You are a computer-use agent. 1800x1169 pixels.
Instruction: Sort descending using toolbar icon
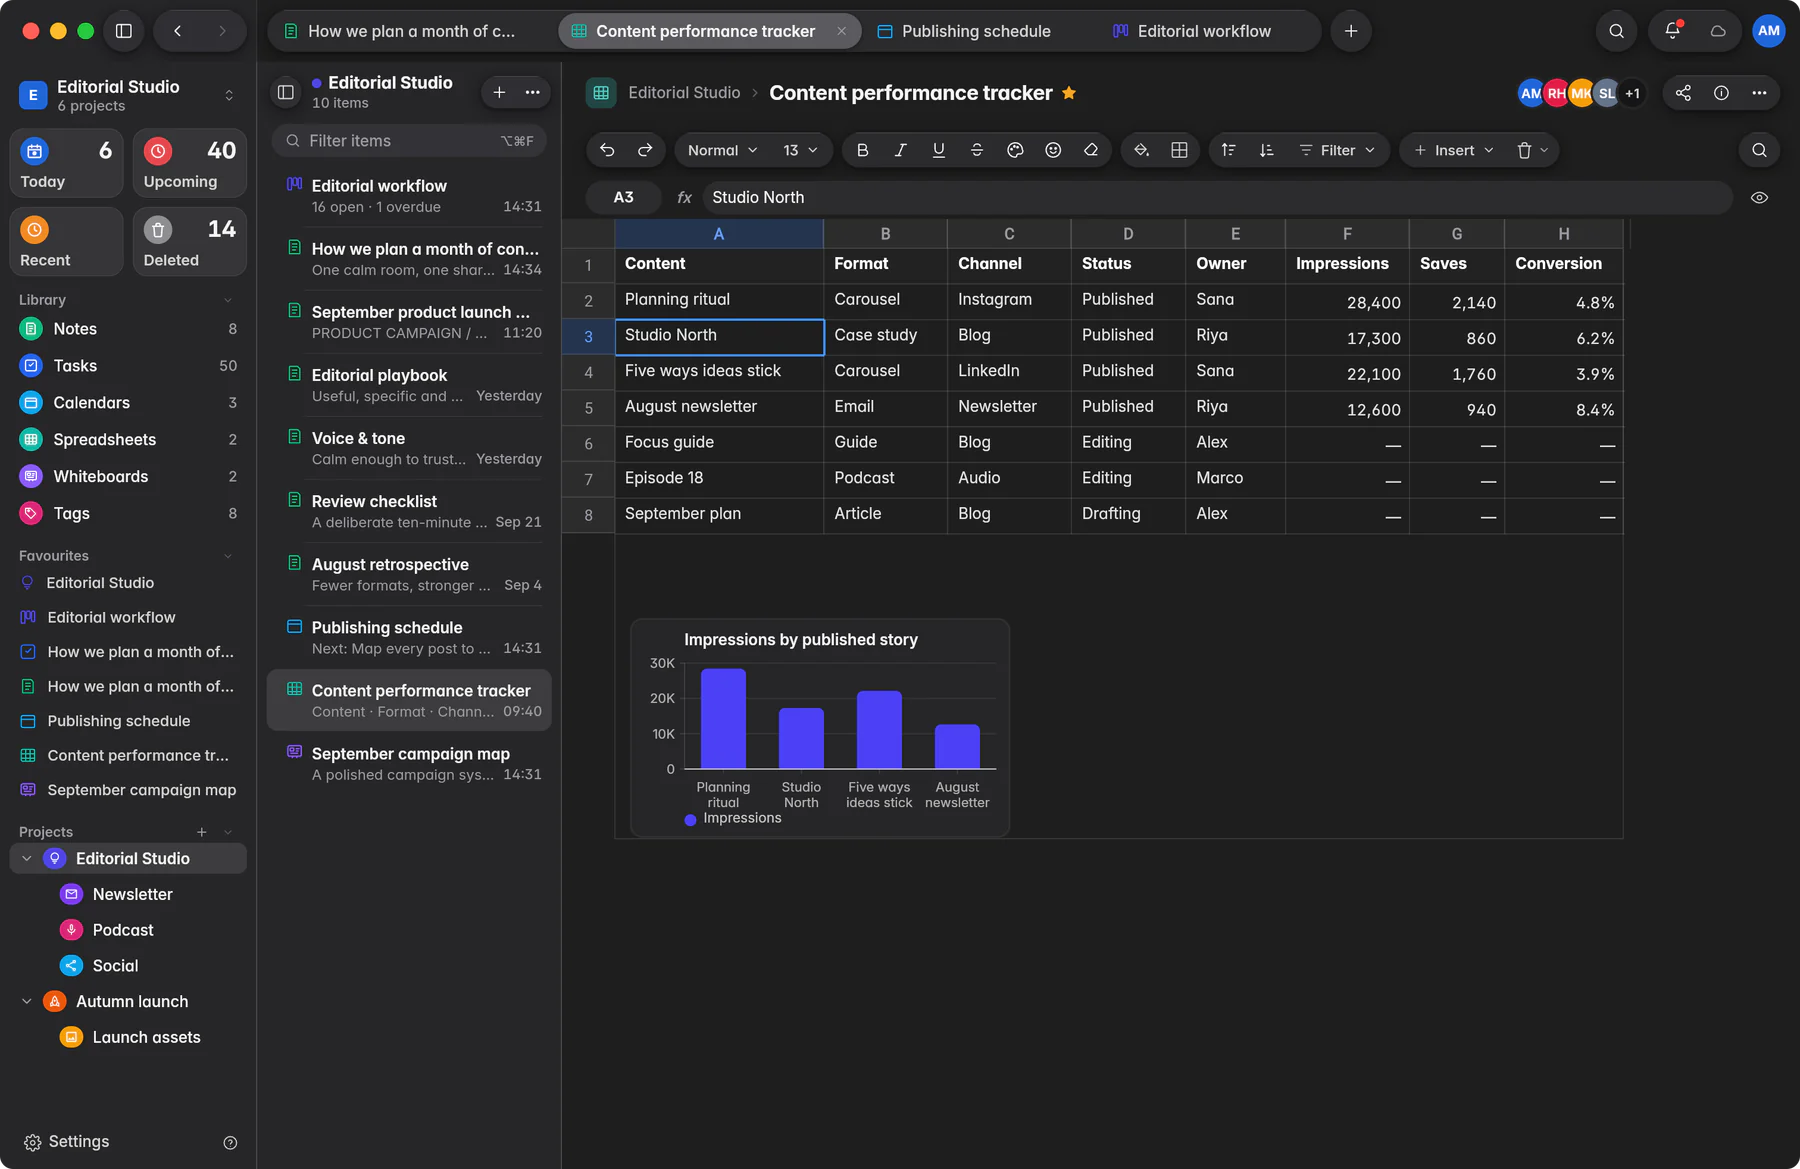[x=1266, y=150]
